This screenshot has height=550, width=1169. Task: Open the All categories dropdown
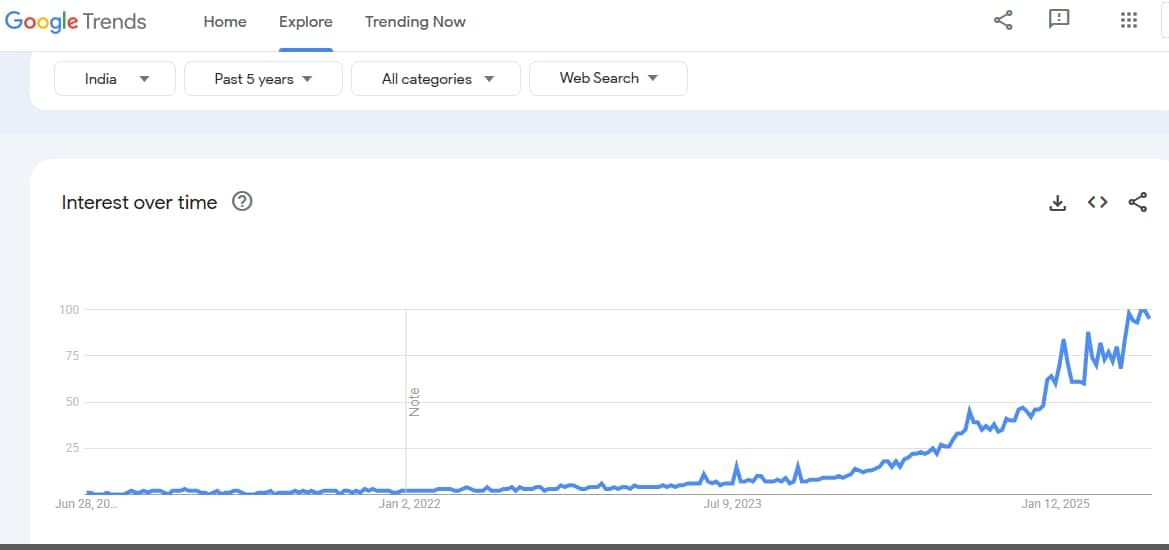(x=436, y=78)
